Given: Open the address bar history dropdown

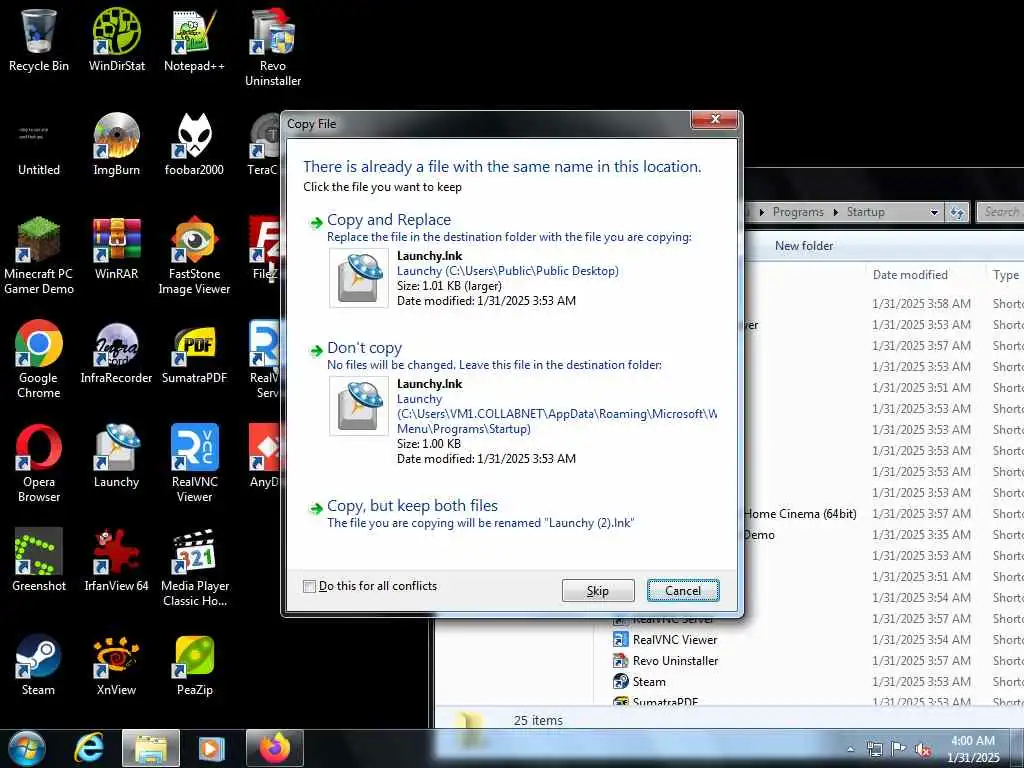Looking at the screenshot, I should pyautogui.click(x=934, y=212).
